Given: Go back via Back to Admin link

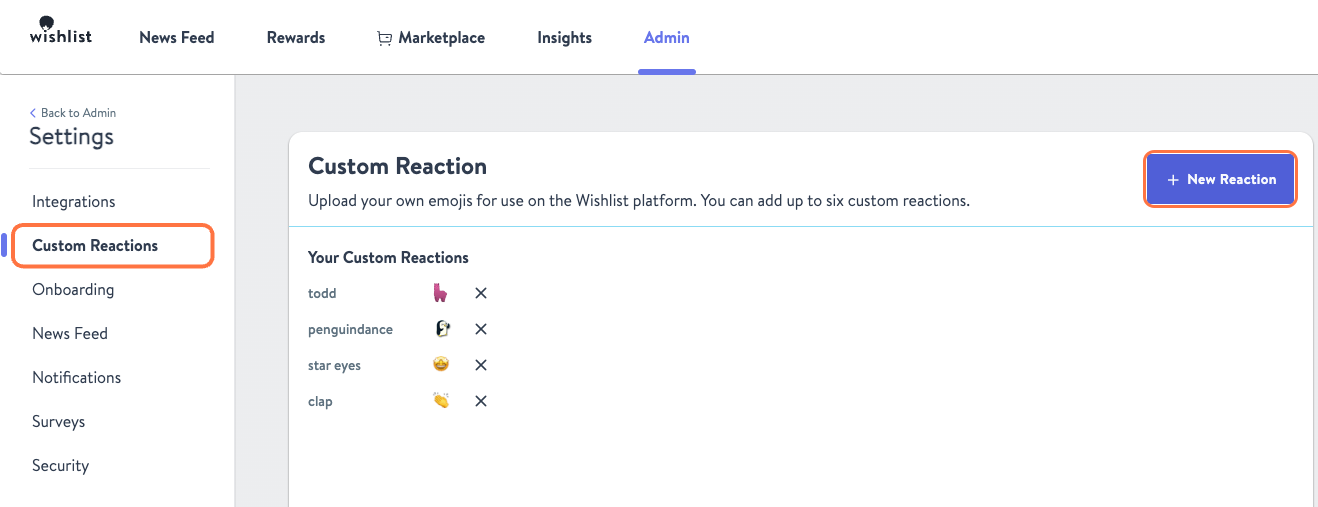Looking at the screenshot, I should click(x=73, y=113).
